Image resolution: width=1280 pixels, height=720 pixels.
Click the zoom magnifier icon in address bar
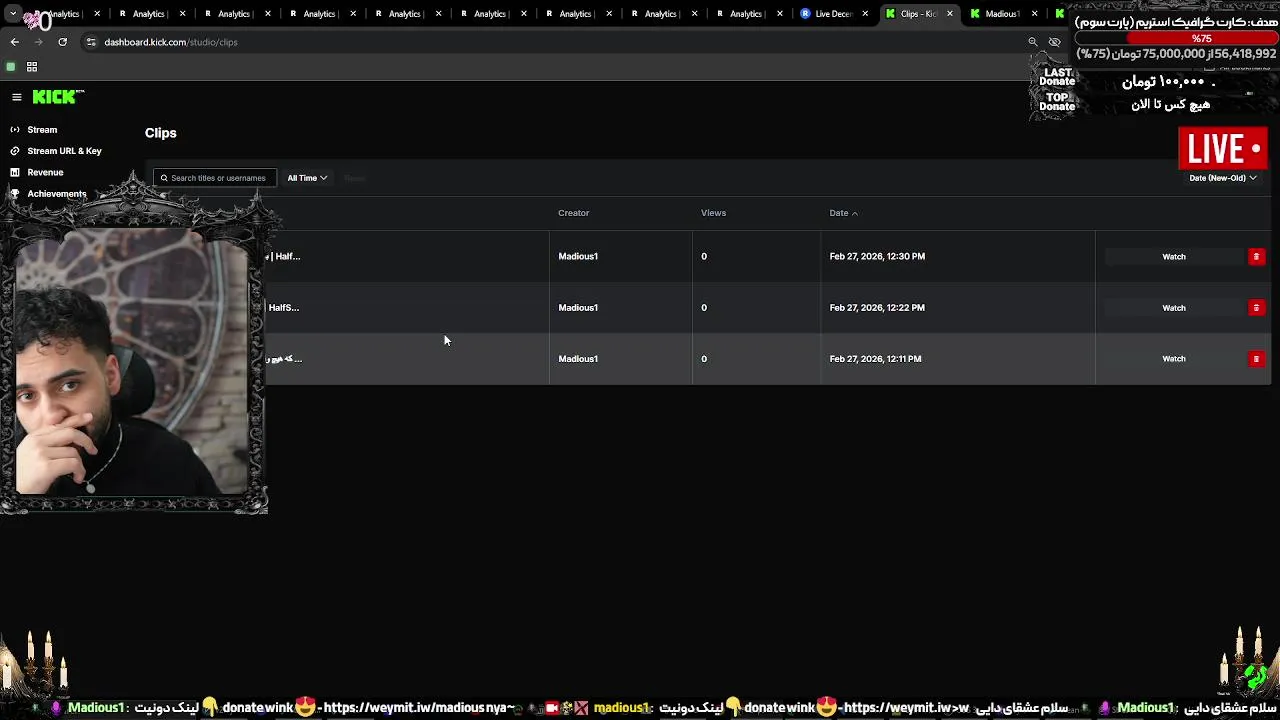(1033, 42)
